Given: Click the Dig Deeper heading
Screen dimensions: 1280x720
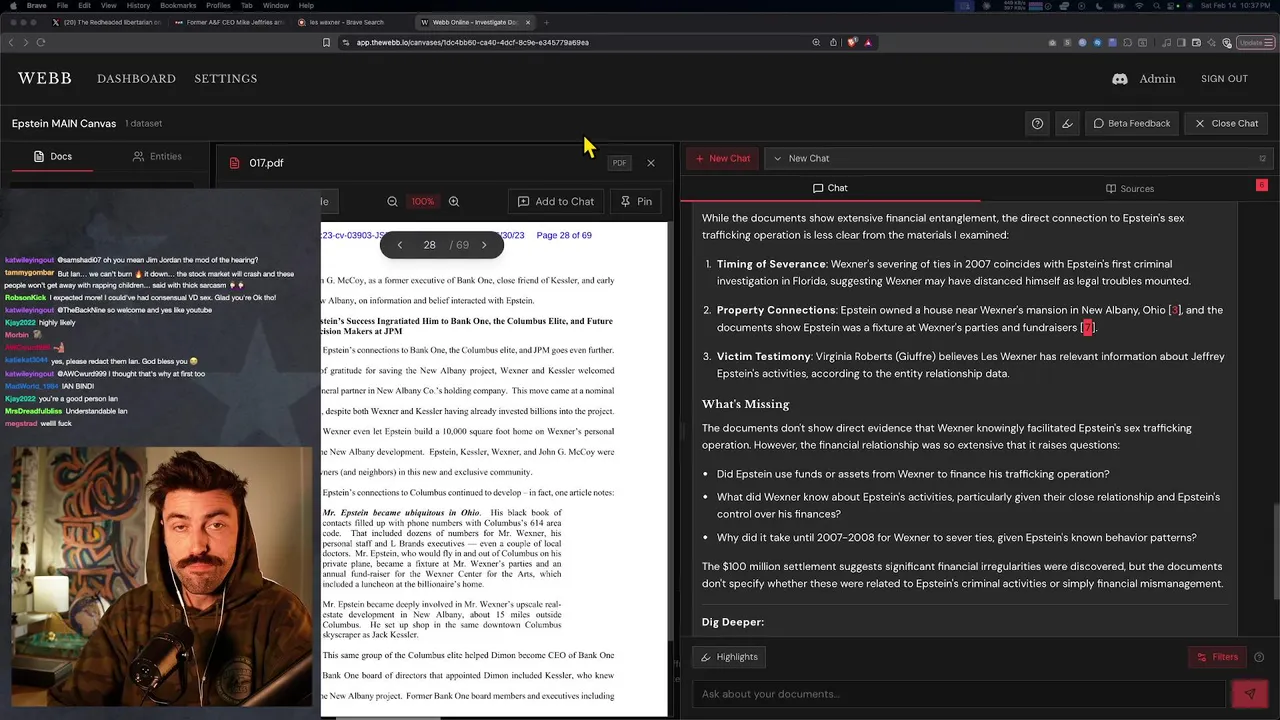Looking at the screenshot, I should click(733, 622).
